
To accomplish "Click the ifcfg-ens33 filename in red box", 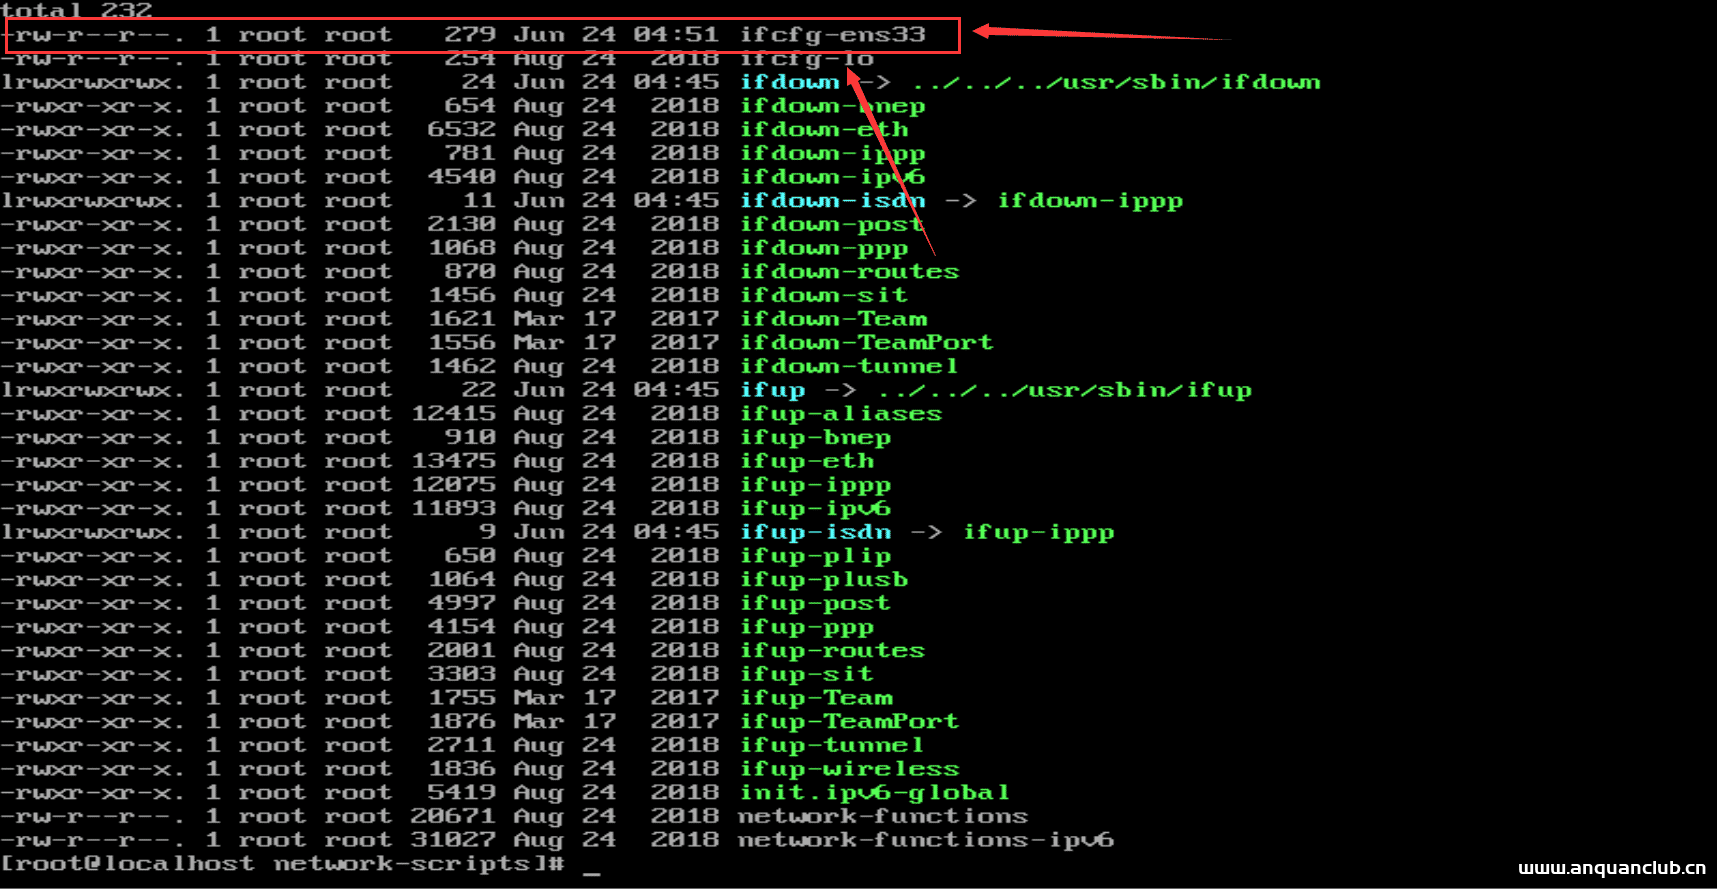I will (x=832, y=35).
